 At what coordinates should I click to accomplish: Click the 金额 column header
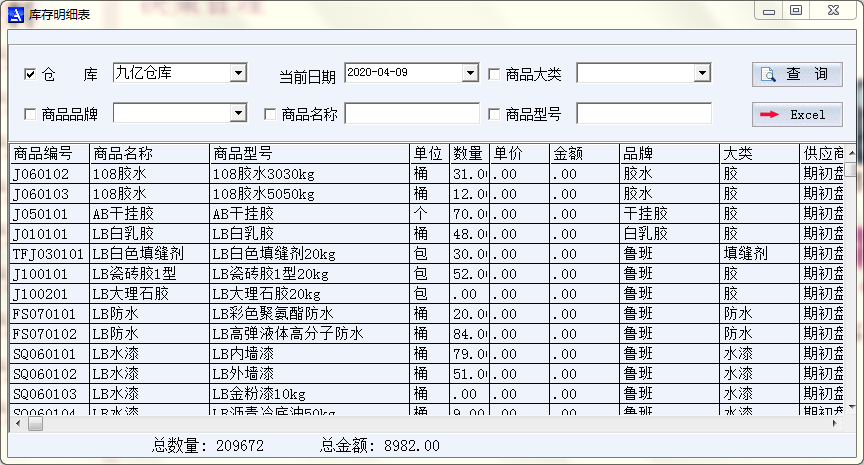click(x=585, y=153)
